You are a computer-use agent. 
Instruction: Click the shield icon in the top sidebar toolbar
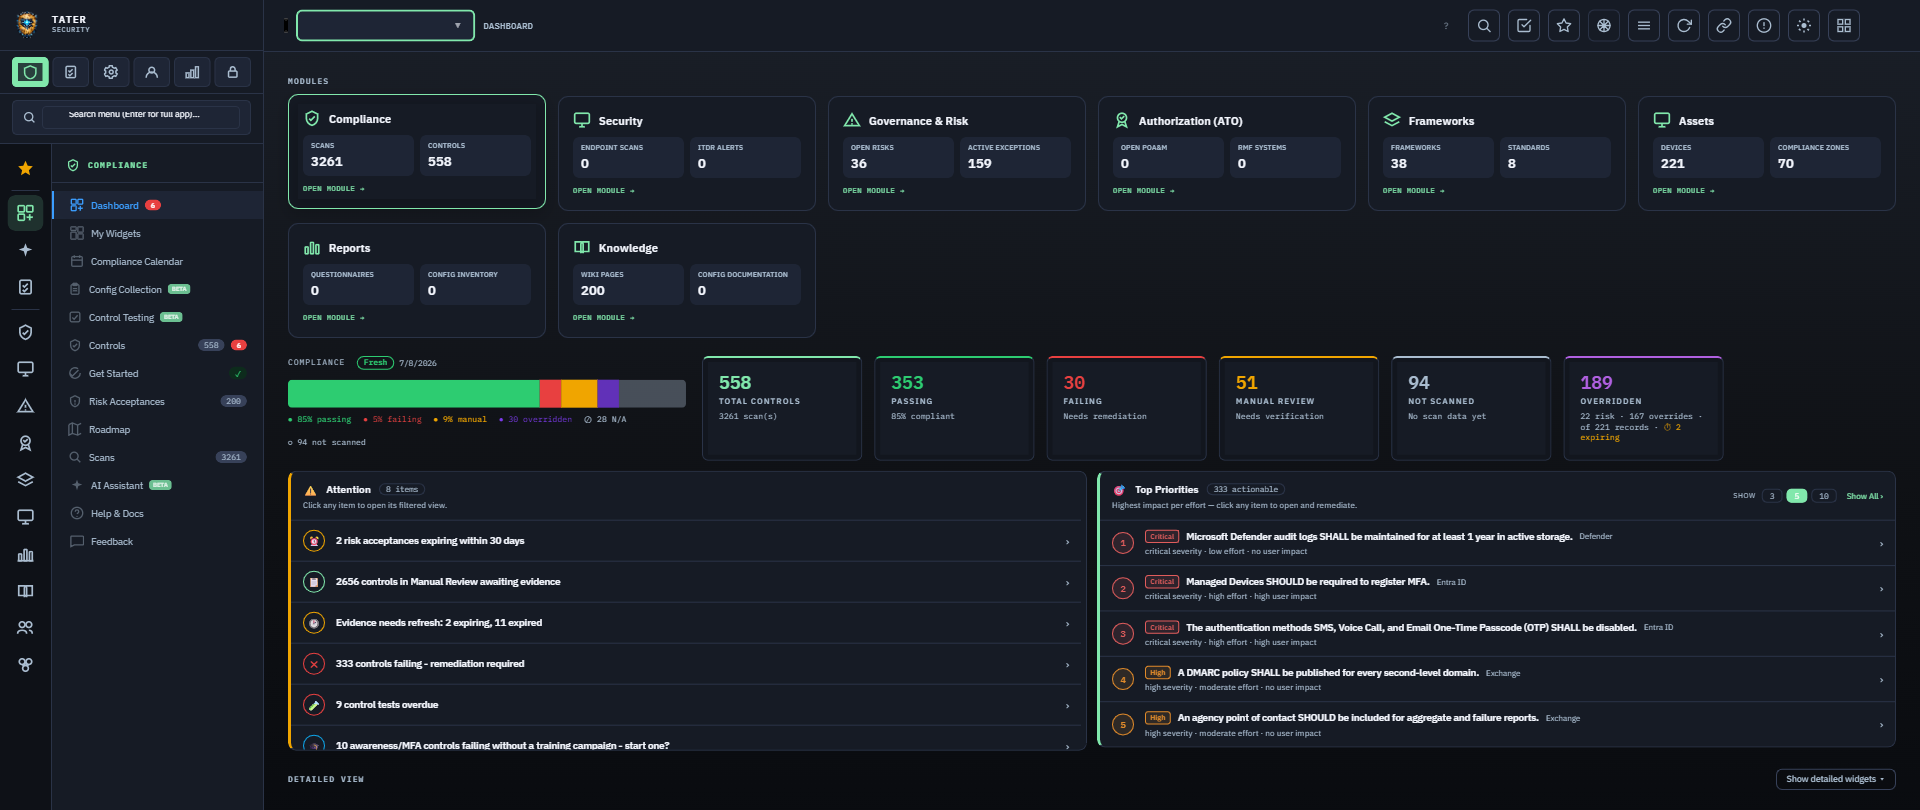pos(30,72)
